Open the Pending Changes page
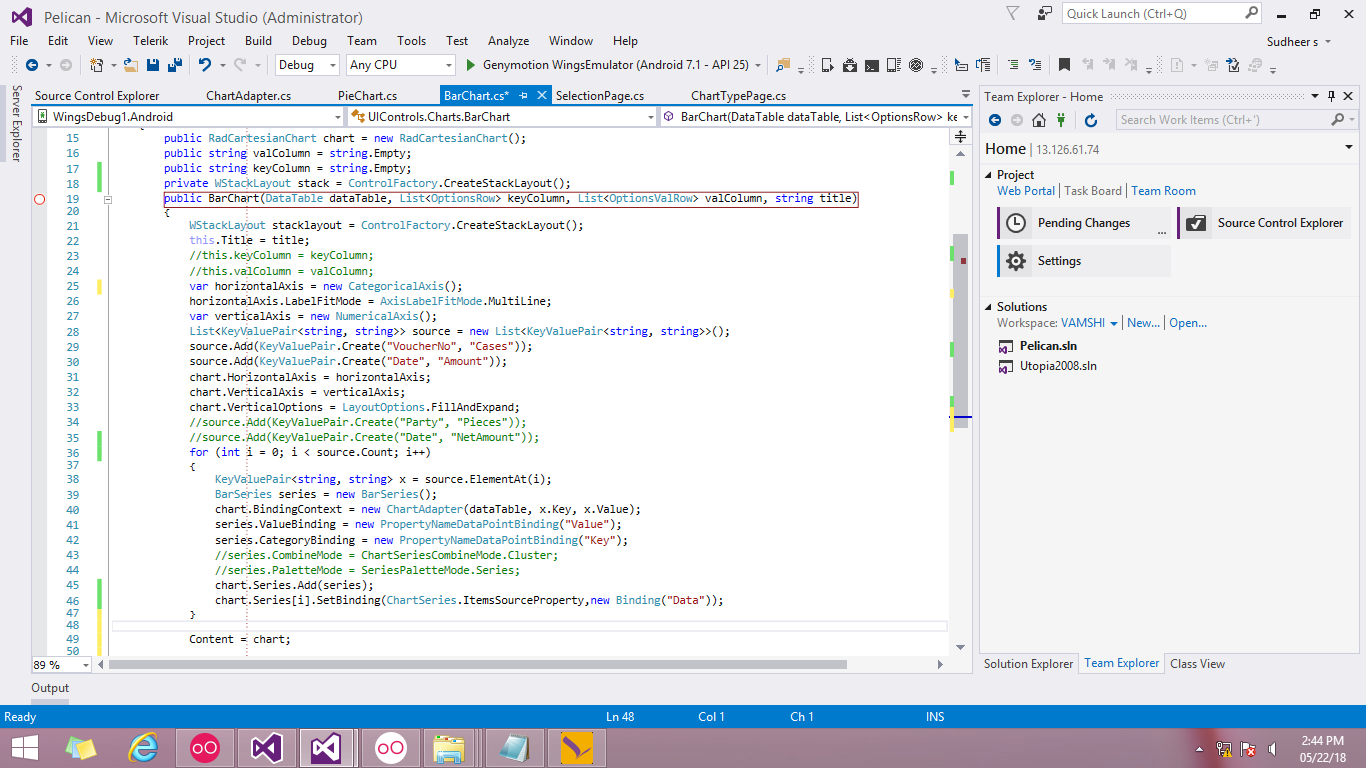The height and width of the screenshot is (768, 1366). pyautogui.click(x=1083, y=223)
